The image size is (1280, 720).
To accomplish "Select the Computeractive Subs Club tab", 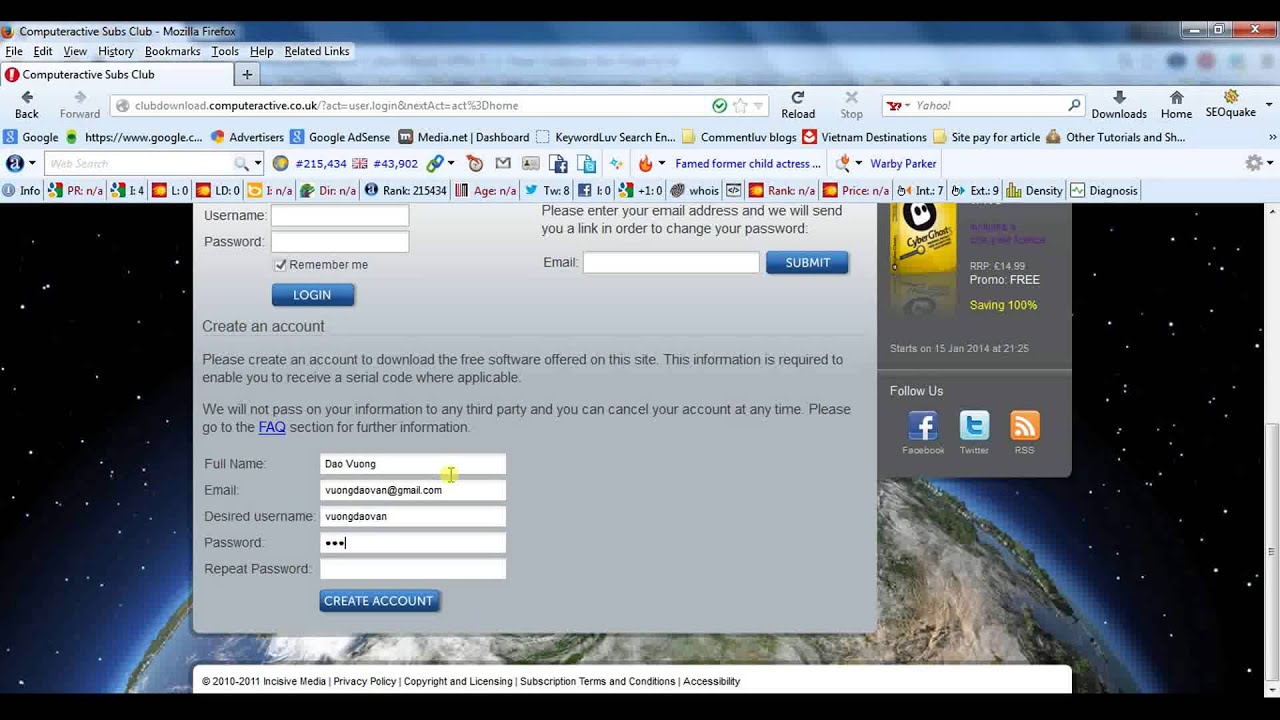I will tap(117, 74).
